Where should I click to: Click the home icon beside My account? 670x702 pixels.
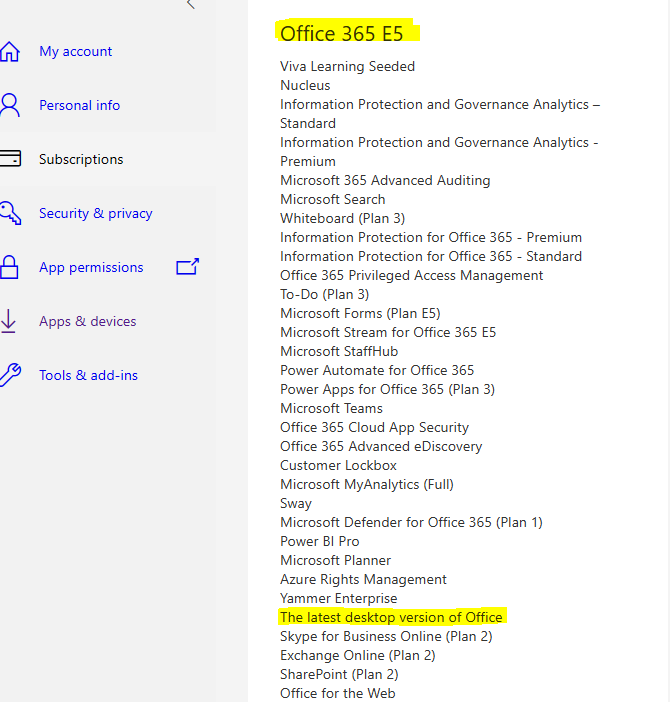click(9, 51)
